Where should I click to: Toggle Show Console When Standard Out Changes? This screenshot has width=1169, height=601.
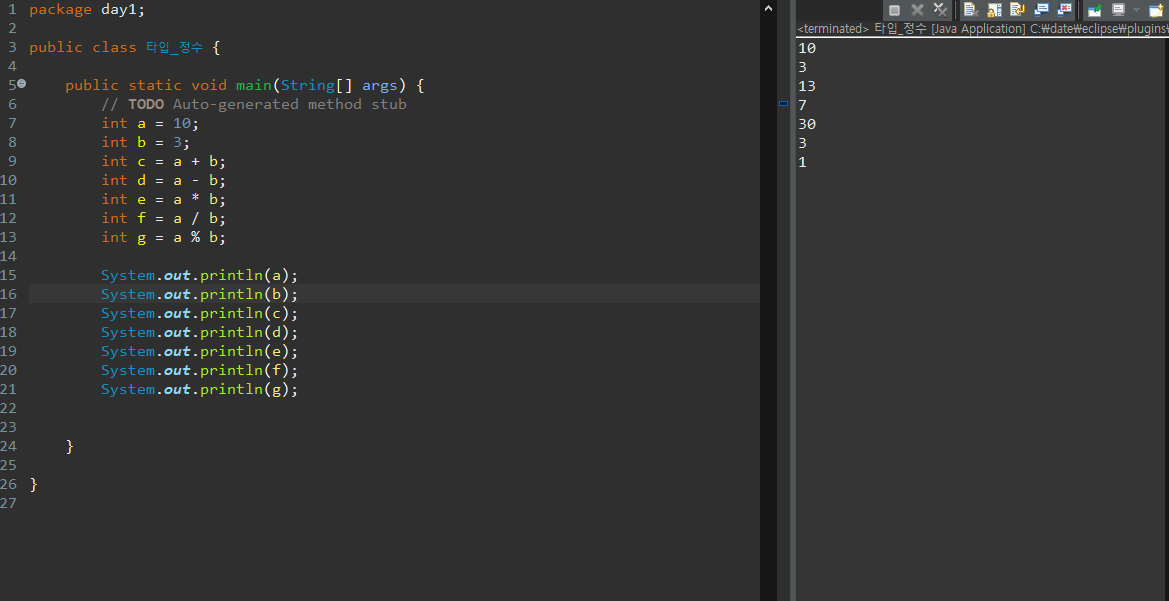(1042, 10)
